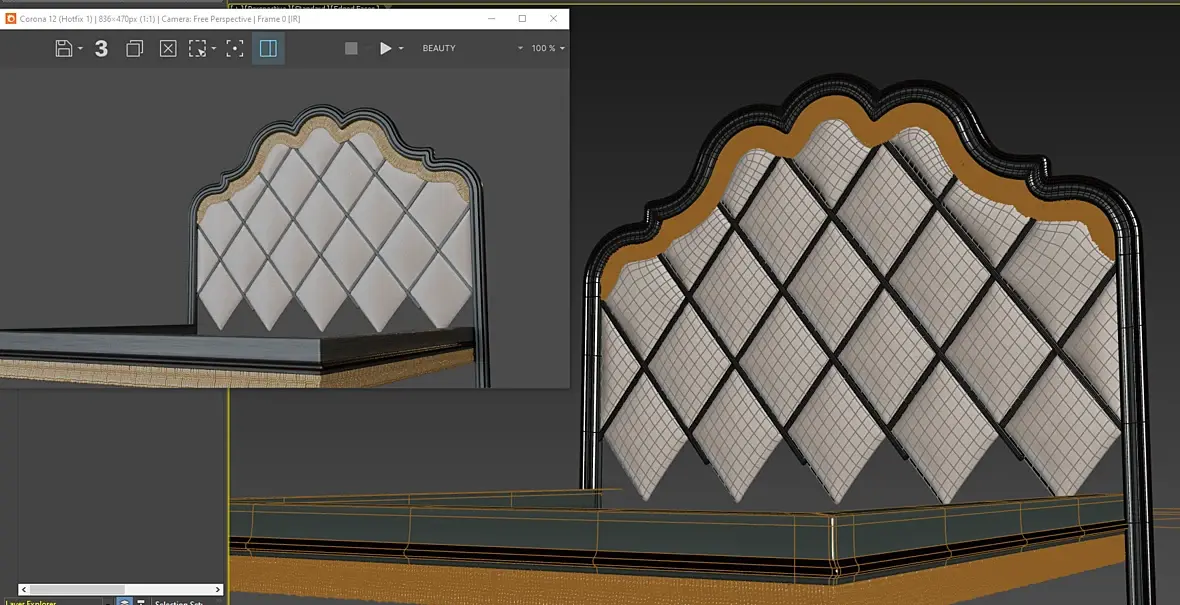Screen dimensions: 1180x605
Task: Click the focus point picker icon
Action: (235, 48)
